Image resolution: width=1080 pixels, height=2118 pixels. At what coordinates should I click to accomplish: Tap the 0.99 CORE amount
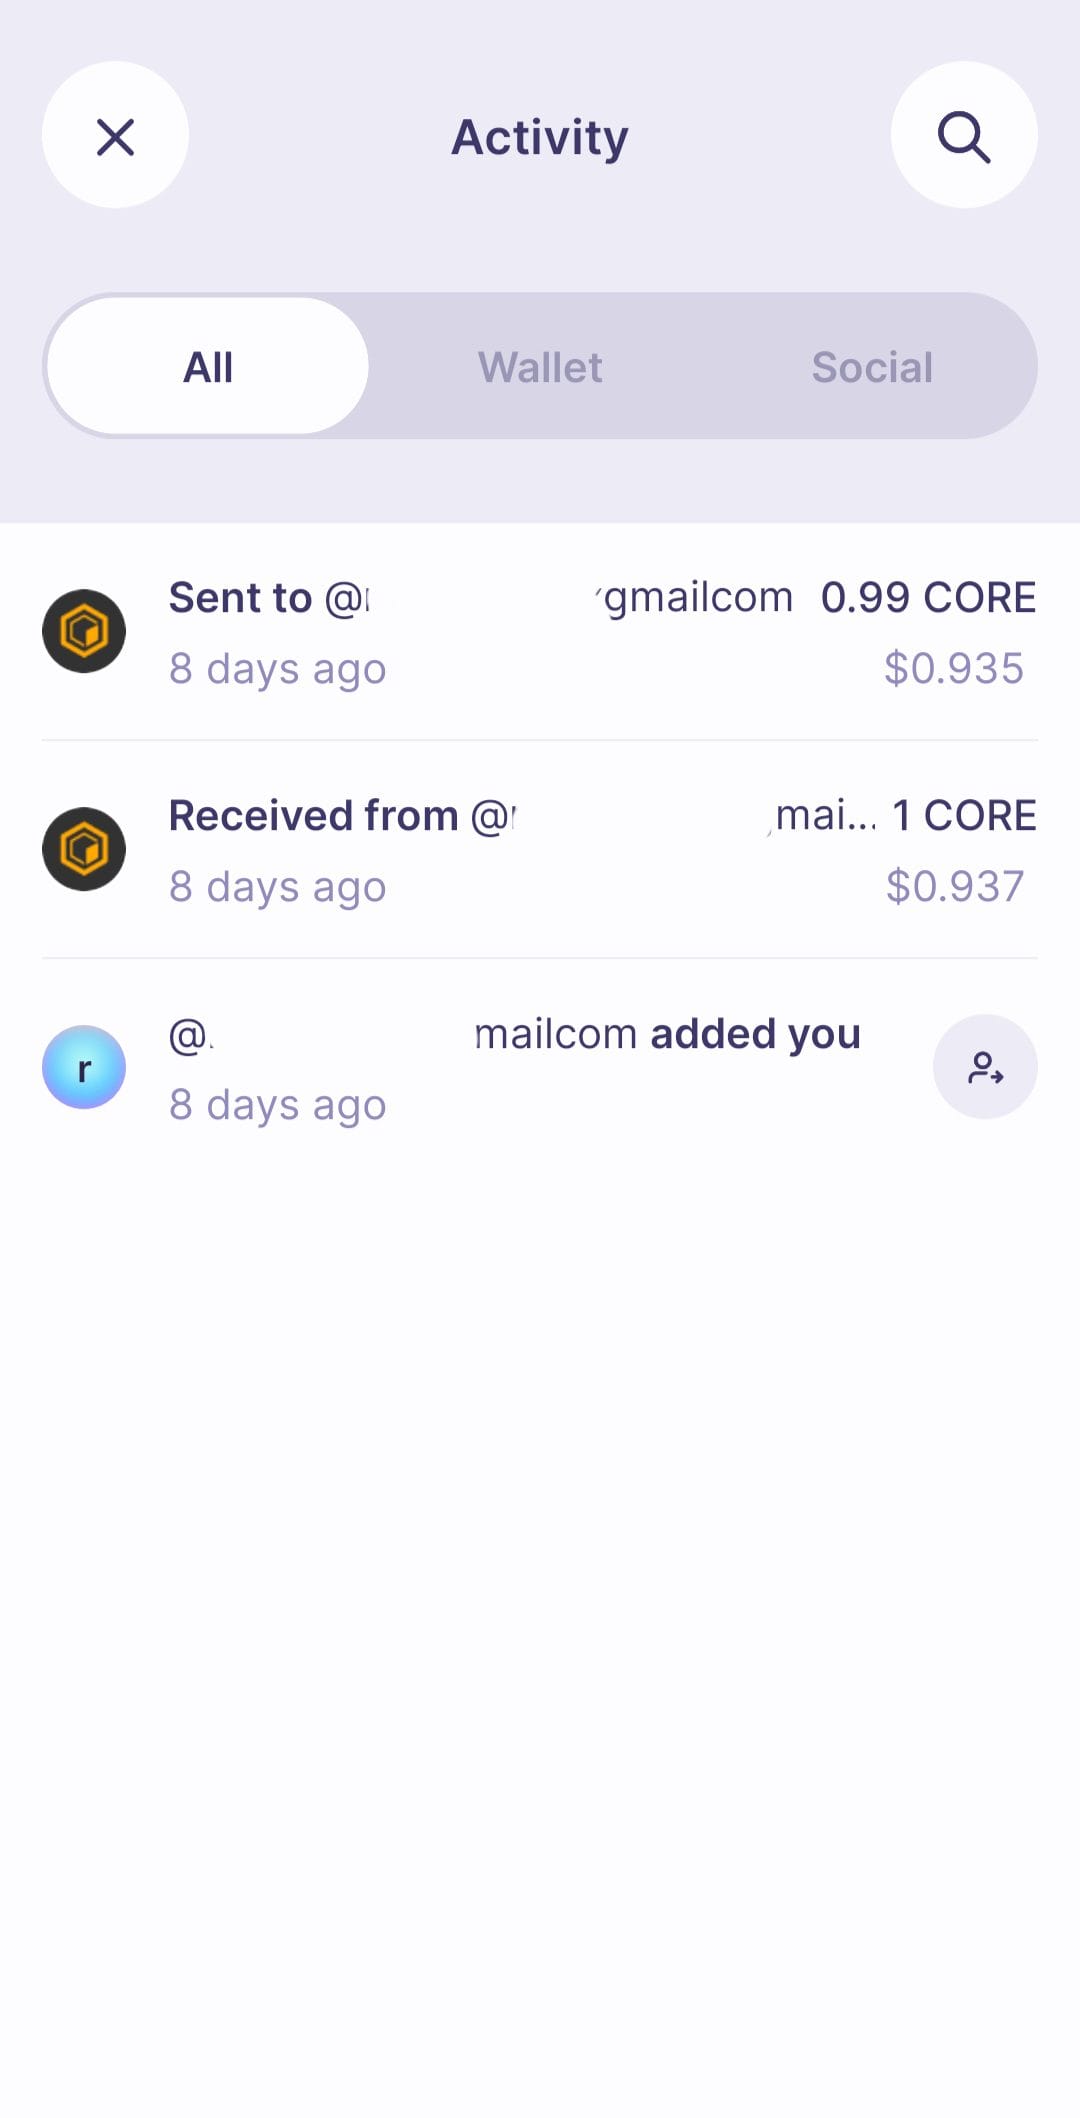click(928, 597)
